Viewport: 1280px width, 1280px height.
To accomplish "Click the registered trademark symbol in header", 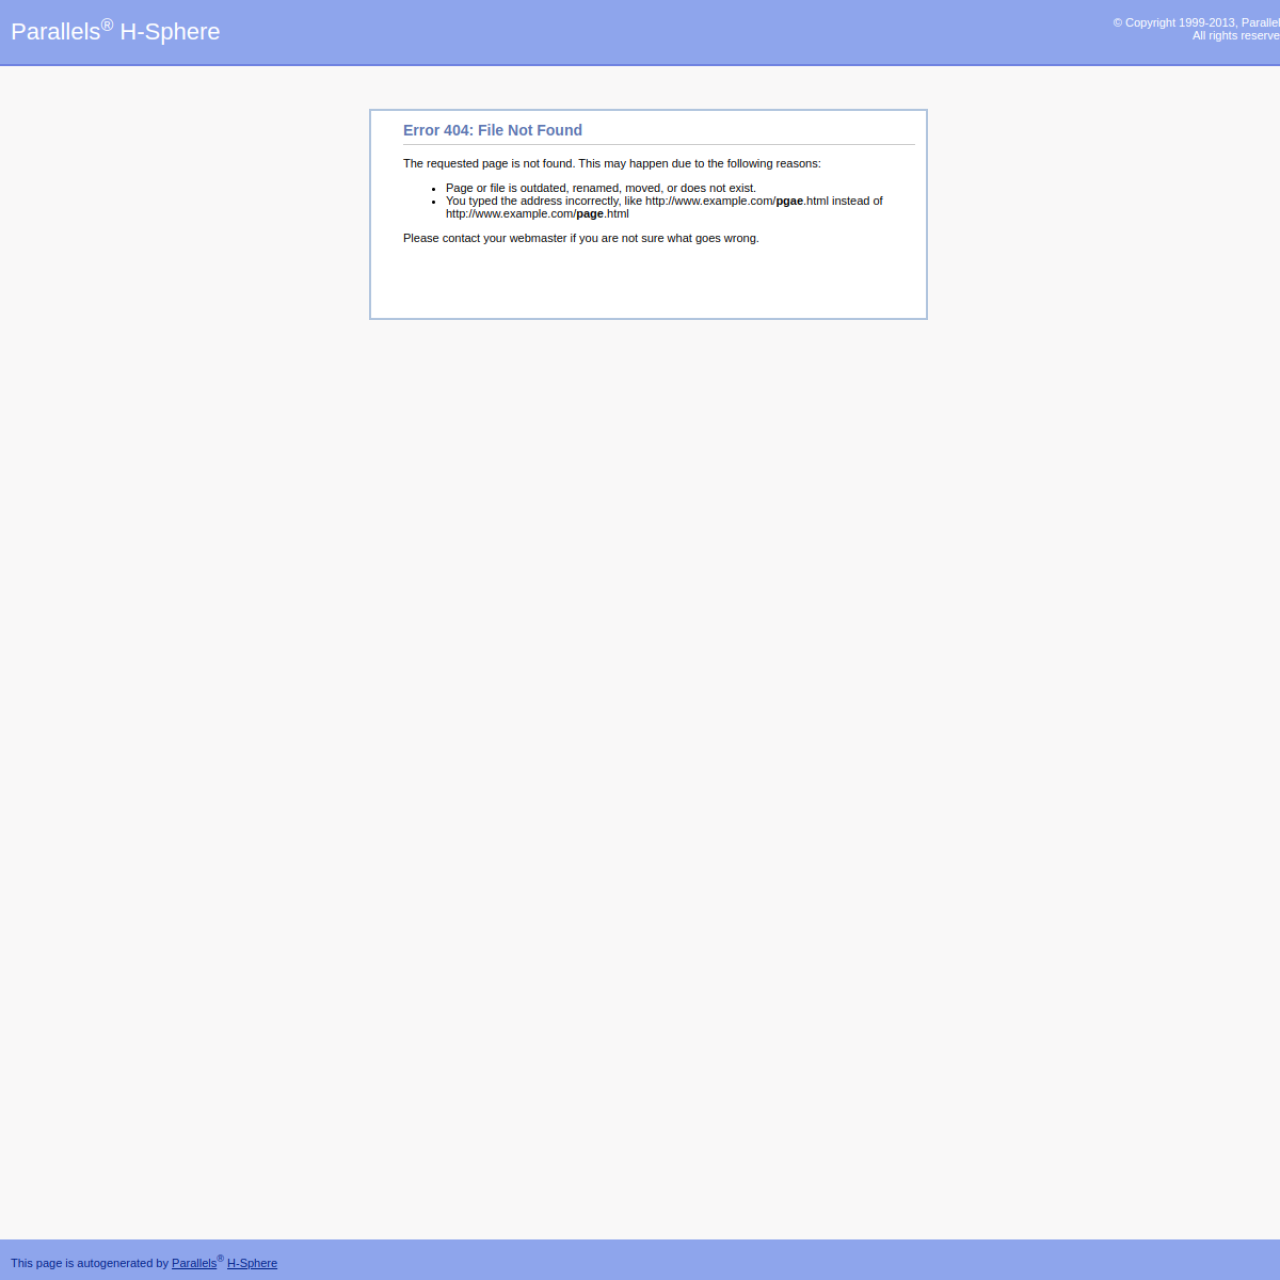I will click(x=107, y=24).
